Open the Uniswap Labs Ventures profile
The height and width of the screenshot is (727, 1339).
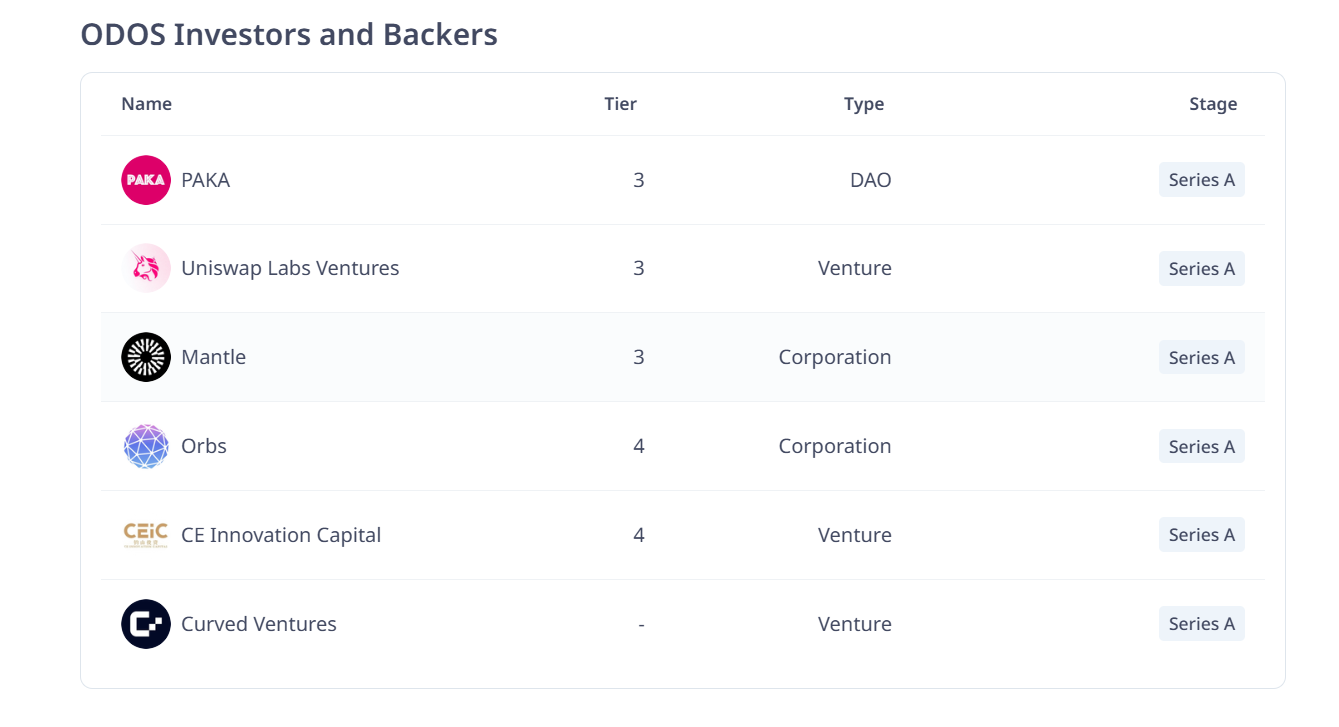[290, 268]
